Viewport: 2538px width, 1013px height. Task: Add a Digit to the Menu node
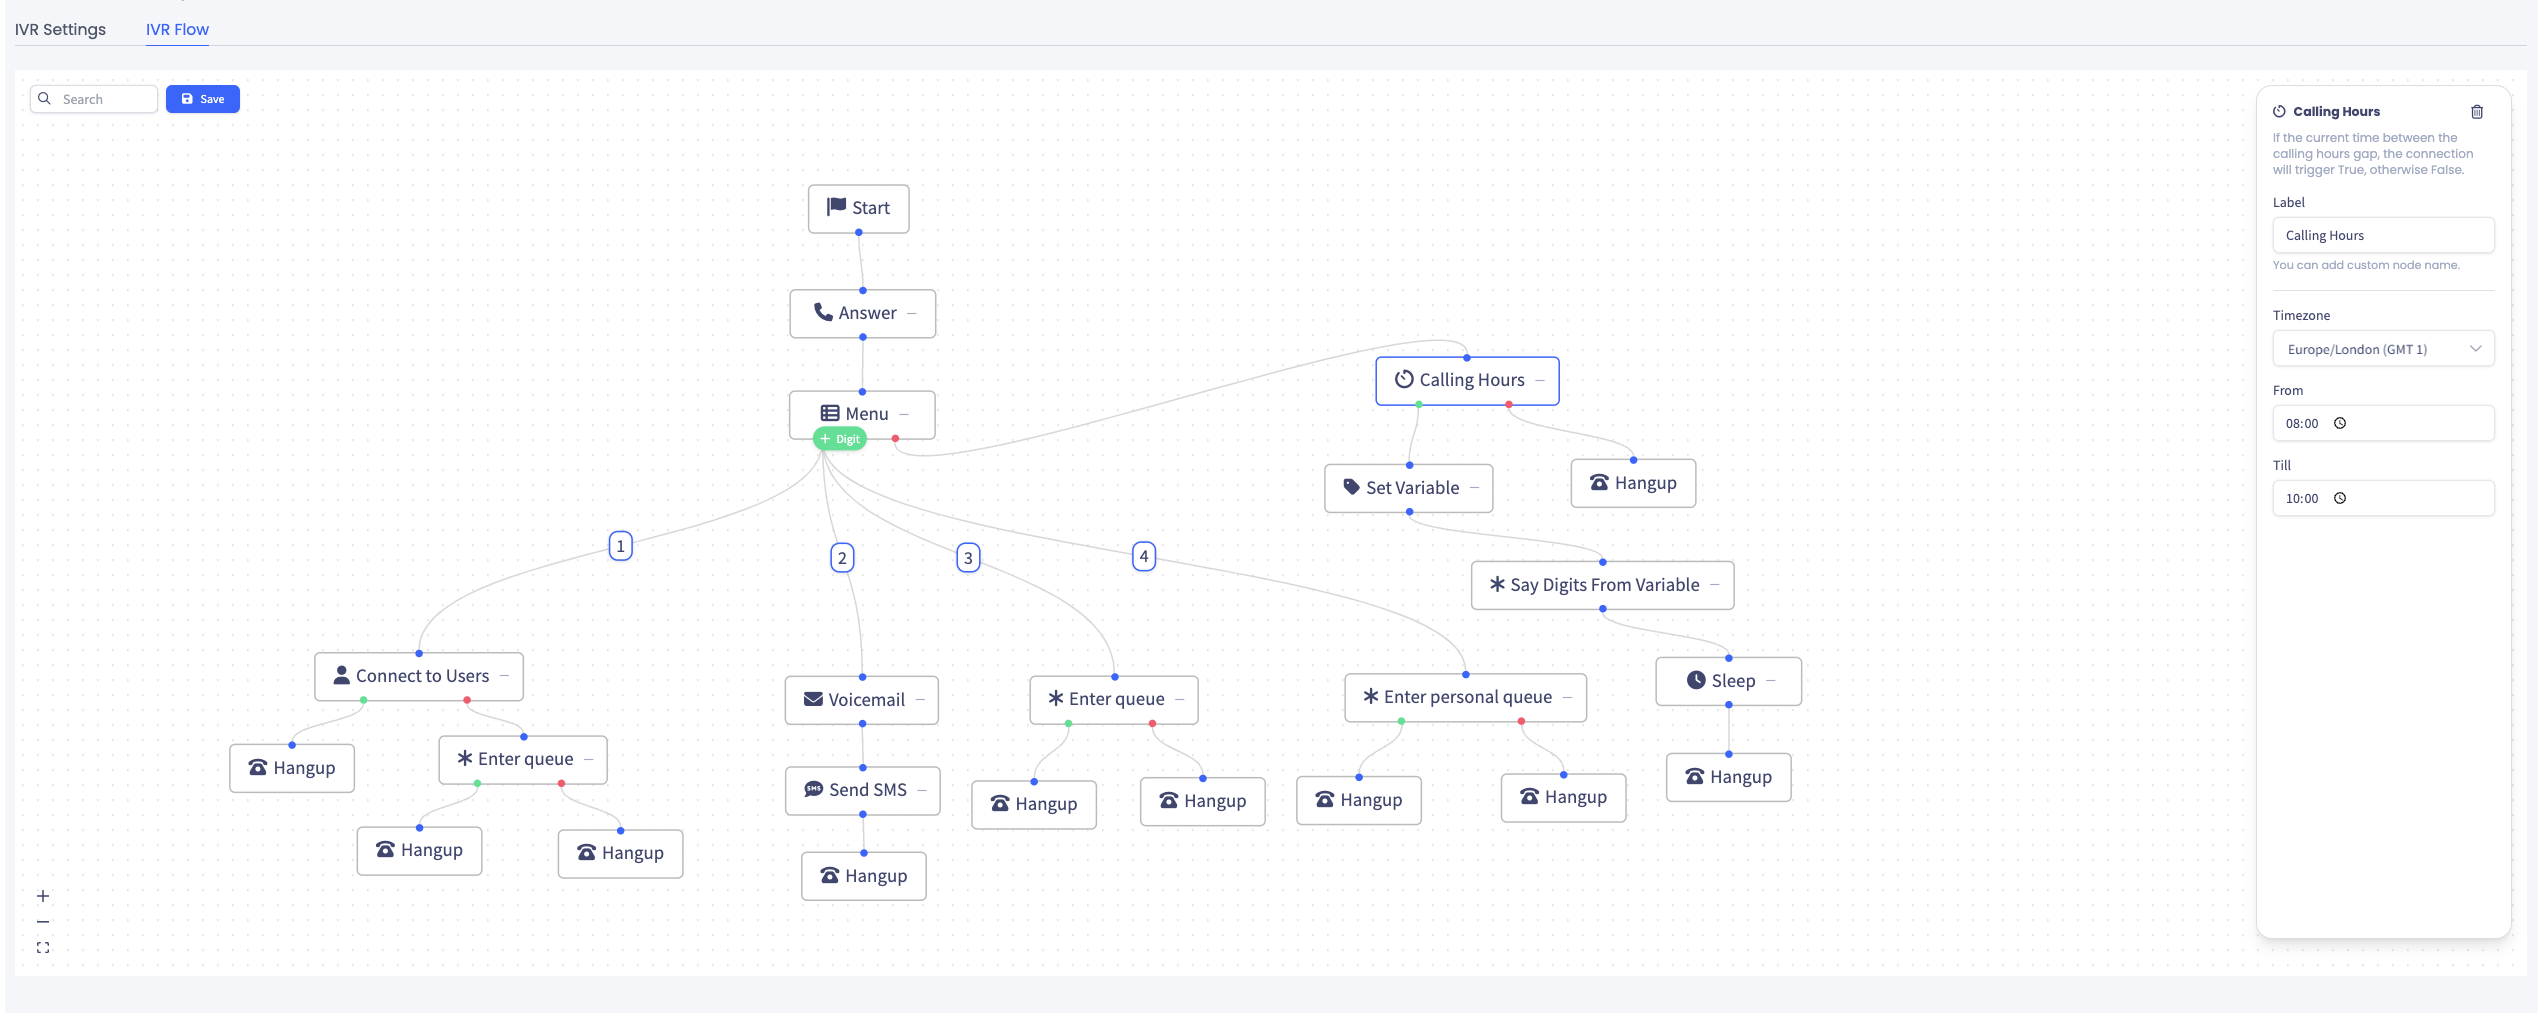pyautogui.click(x=840, y=439)
